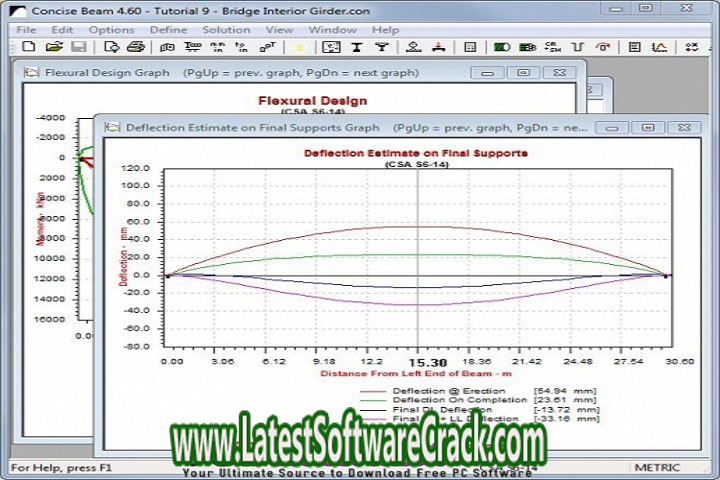Viewport: 720px width, 480px height.
Task: Click the '[23.61 mm]' legend value
Action: 565,400
